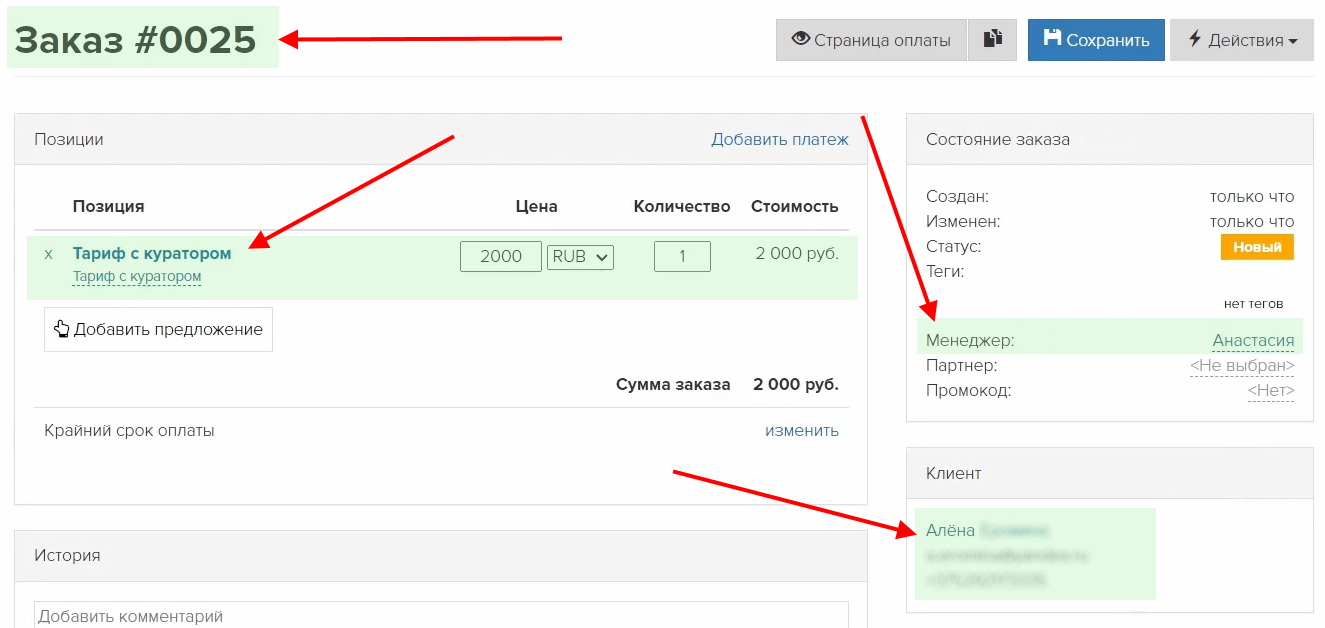Focus the price field with 2000
This screenshot has width=1325, height=628.
(x=500, y=256)
